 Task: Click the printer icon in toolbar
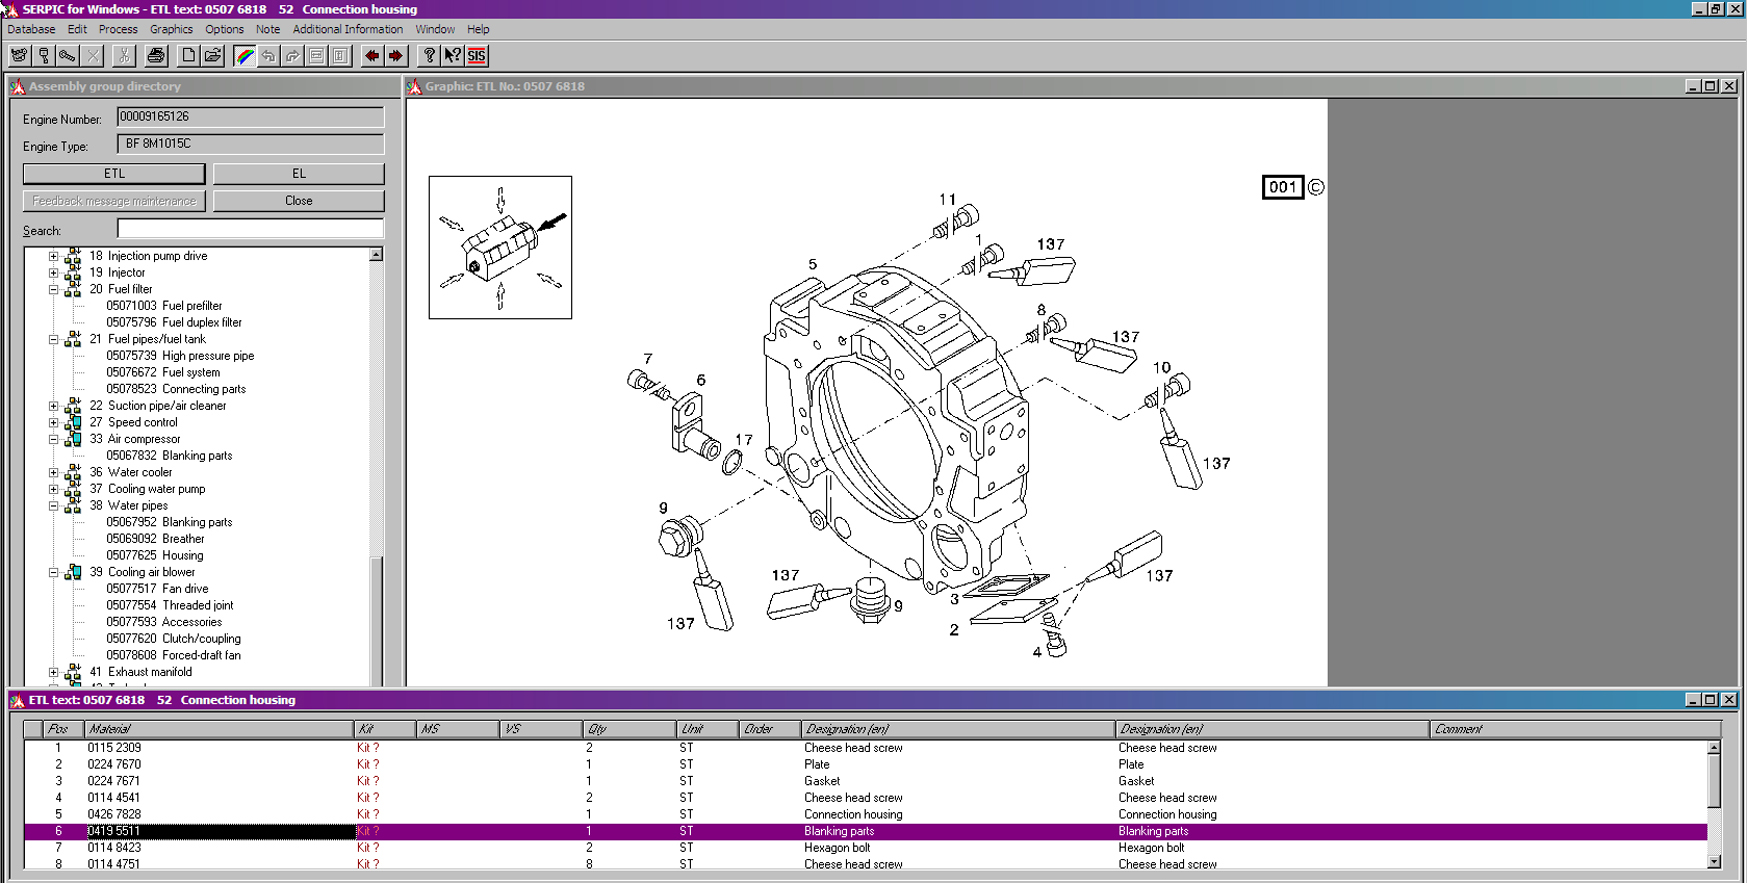156,56
